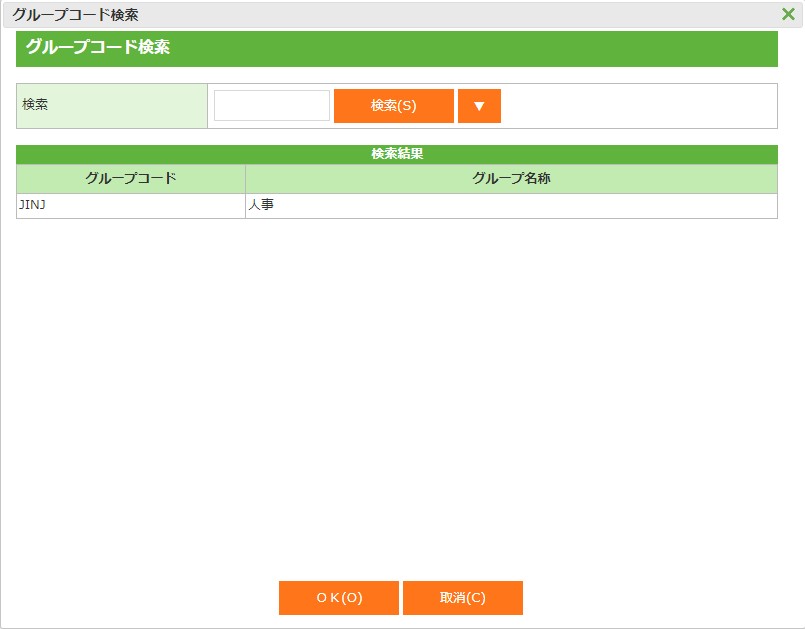
Task: Click the 検索 text input field
Action: [x=272, y=106]
